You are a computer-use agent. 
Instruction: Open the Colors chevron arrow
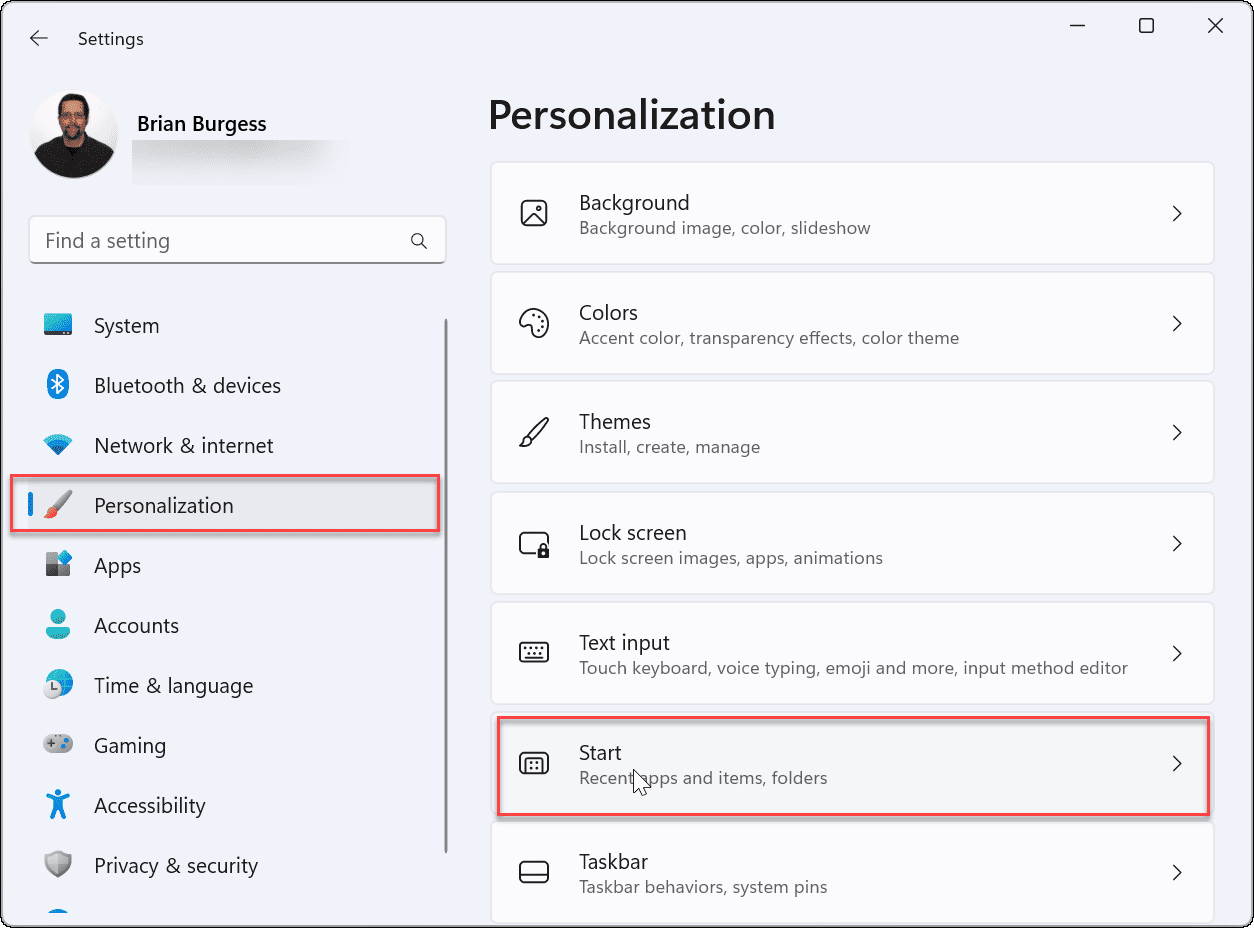(x=1177, y=323)
